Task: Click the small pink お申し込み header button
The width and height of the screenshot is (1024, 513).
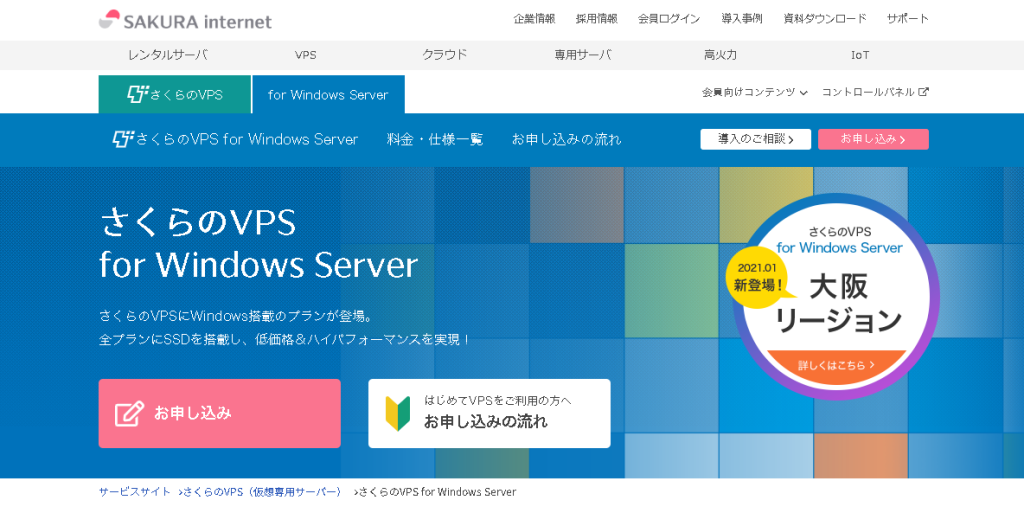Action: click(873, 139)
